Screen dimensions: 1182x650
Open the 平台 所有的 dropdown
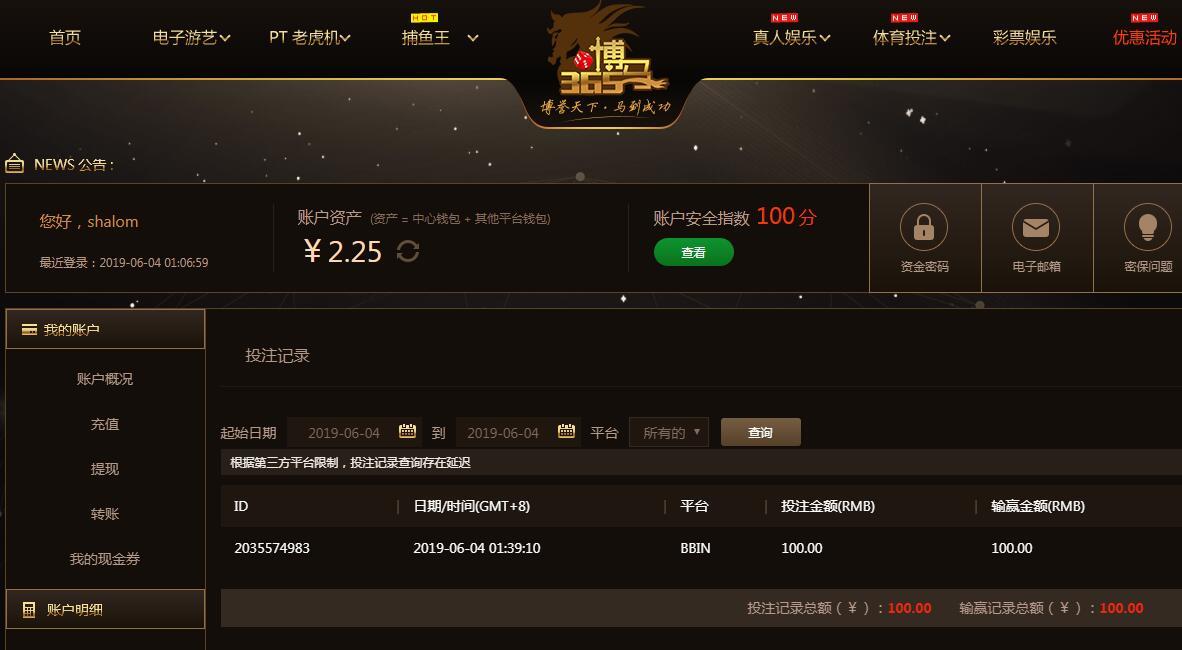pos(669,433)
